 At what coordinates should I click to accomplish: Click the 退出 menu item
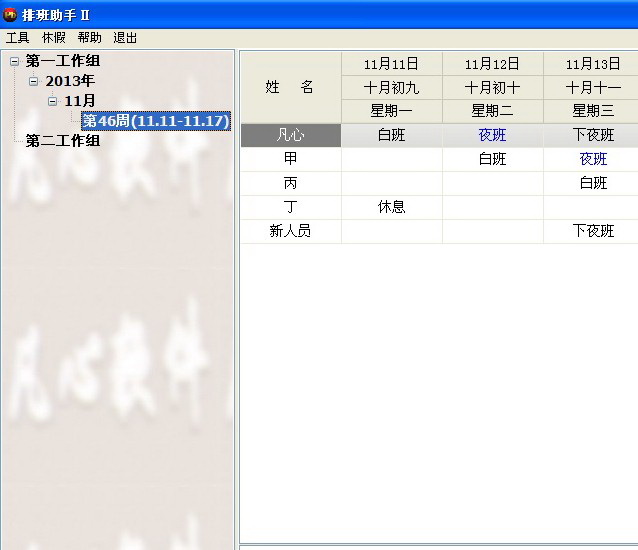(125, 38)
